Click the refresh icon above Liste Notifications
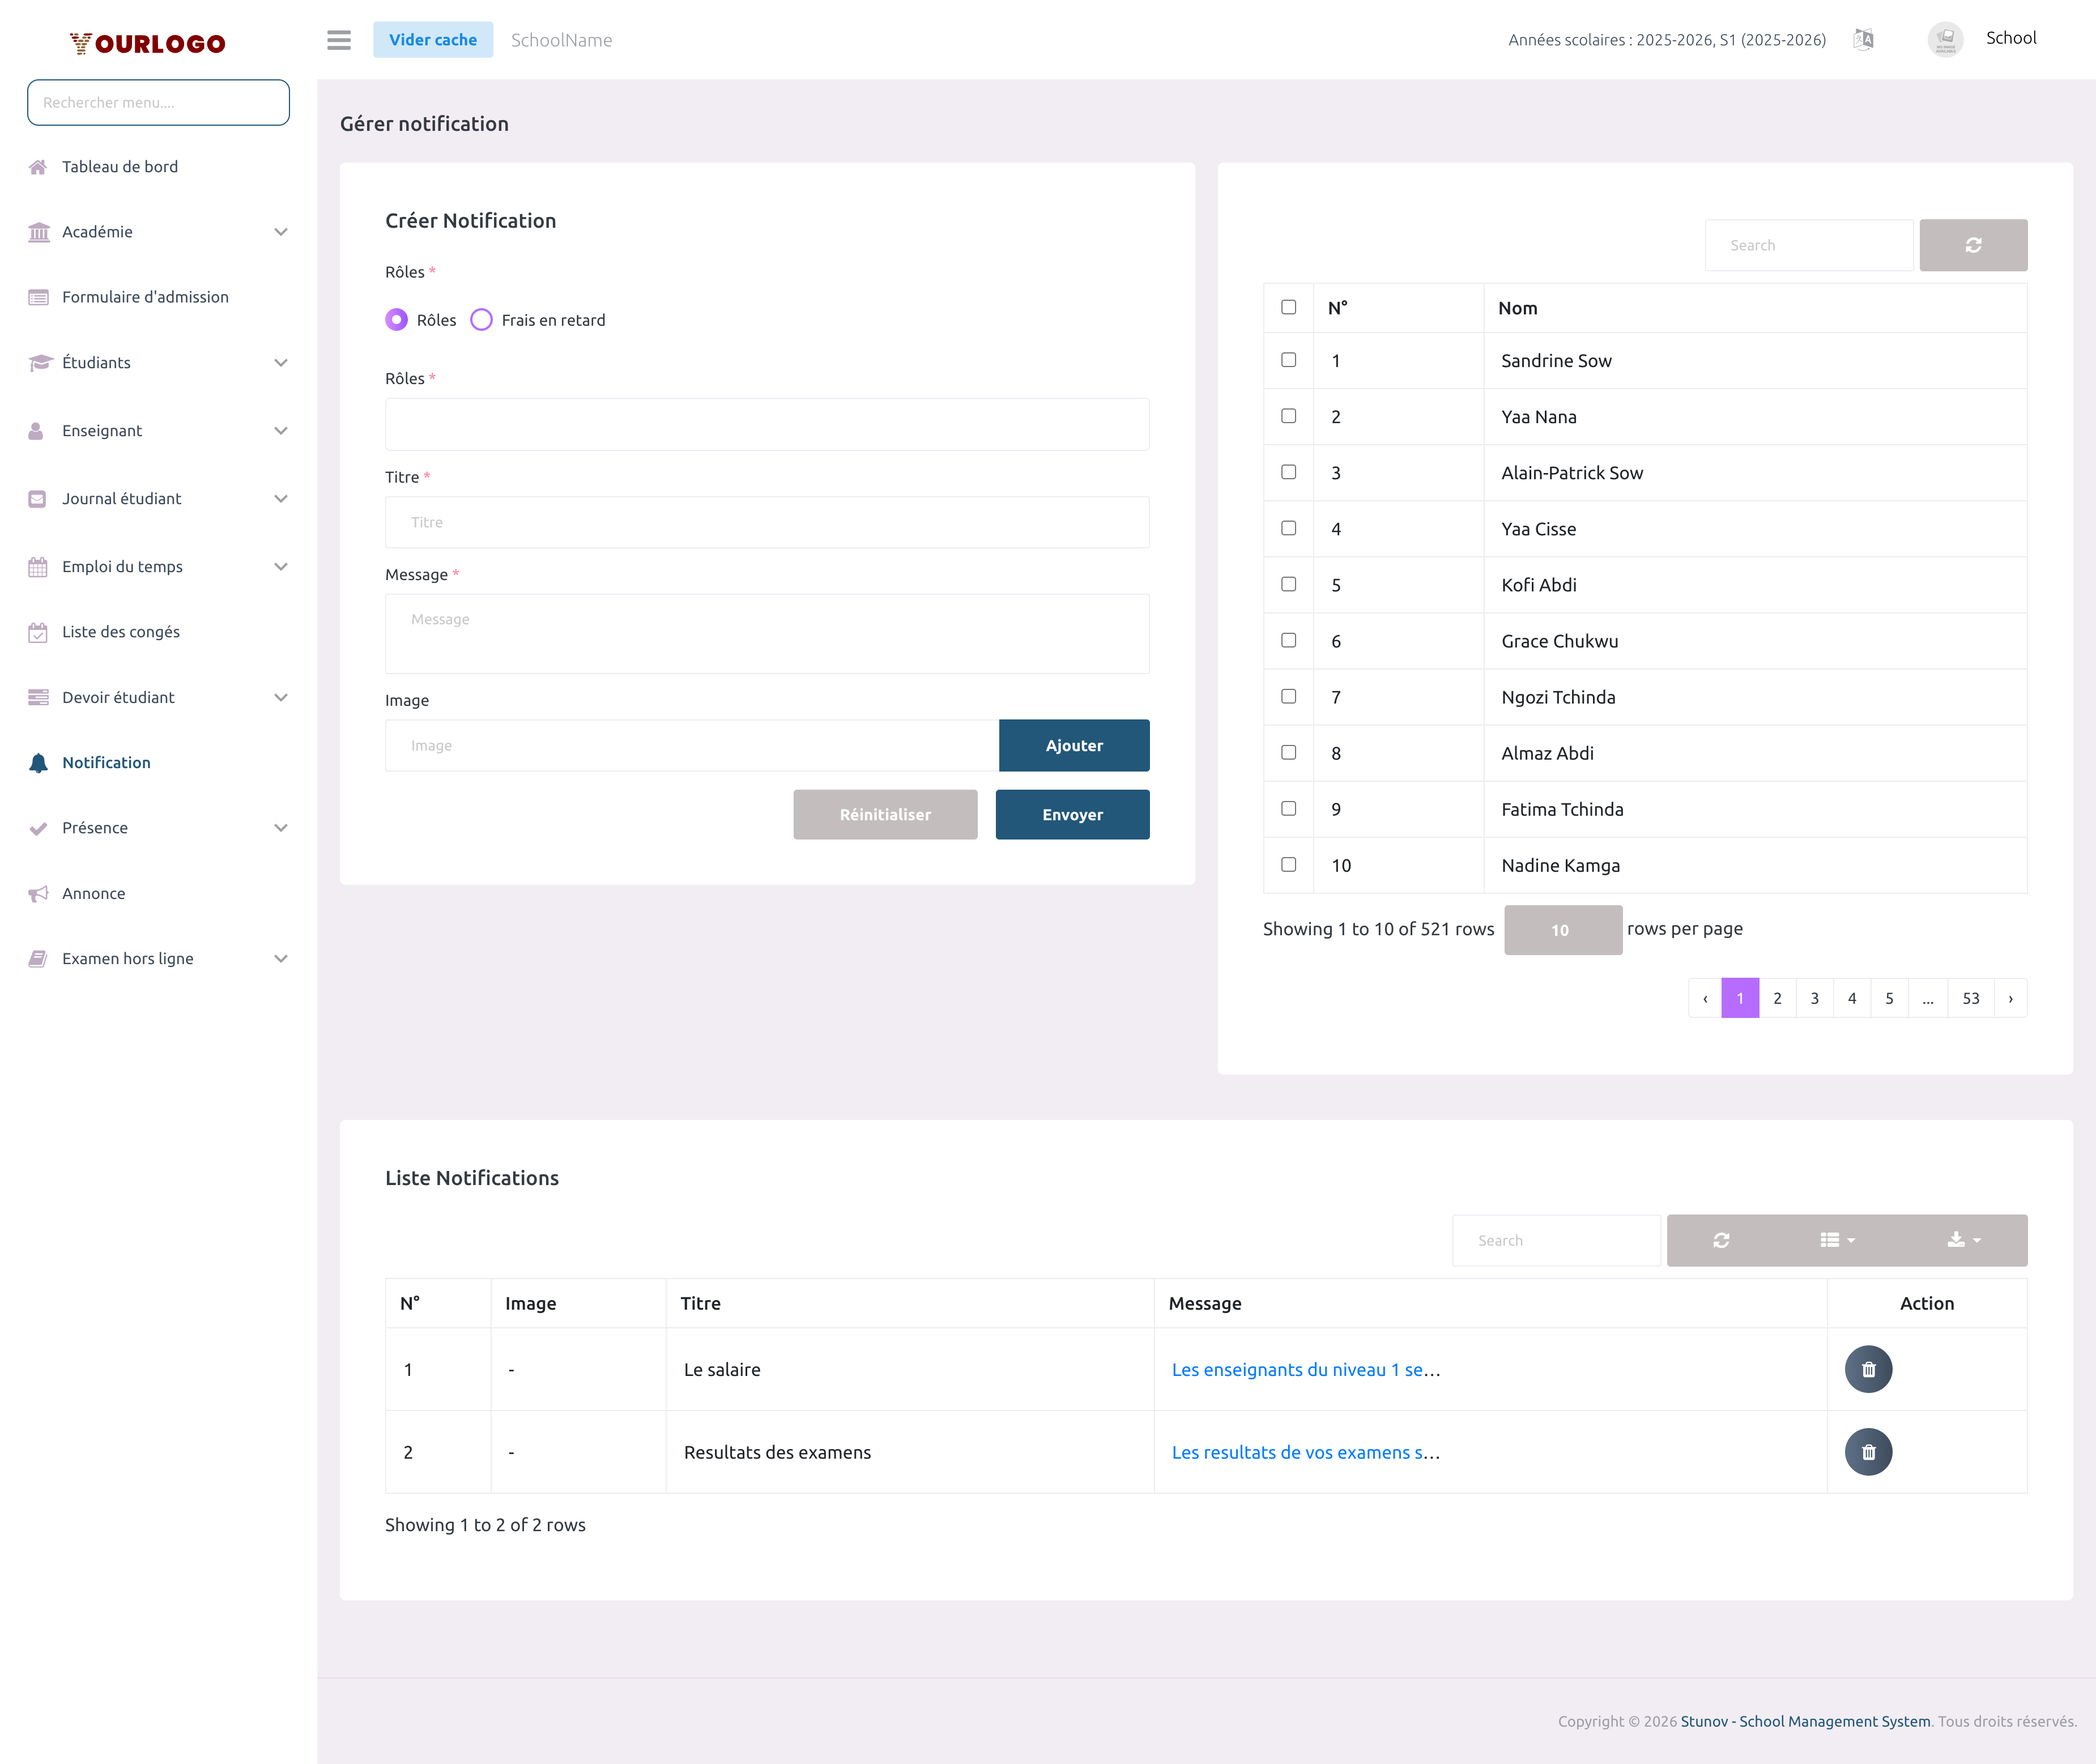The height and width of the screenshot is (1764, 2096). coord(1722,1240)
